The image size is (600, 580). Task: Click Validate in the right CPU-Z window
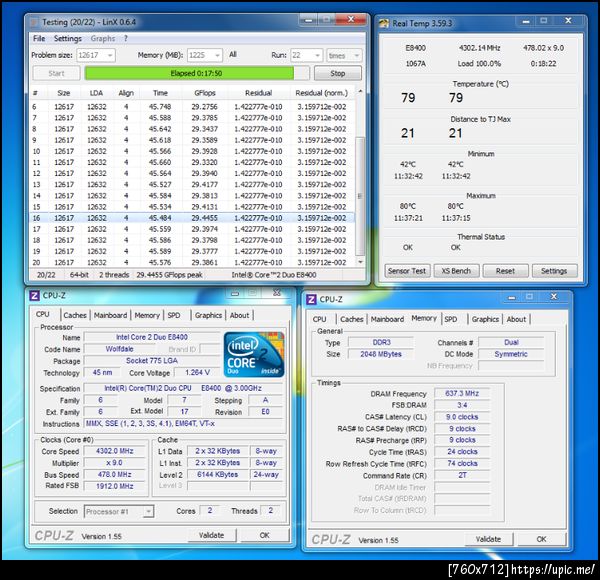[488, 539]
